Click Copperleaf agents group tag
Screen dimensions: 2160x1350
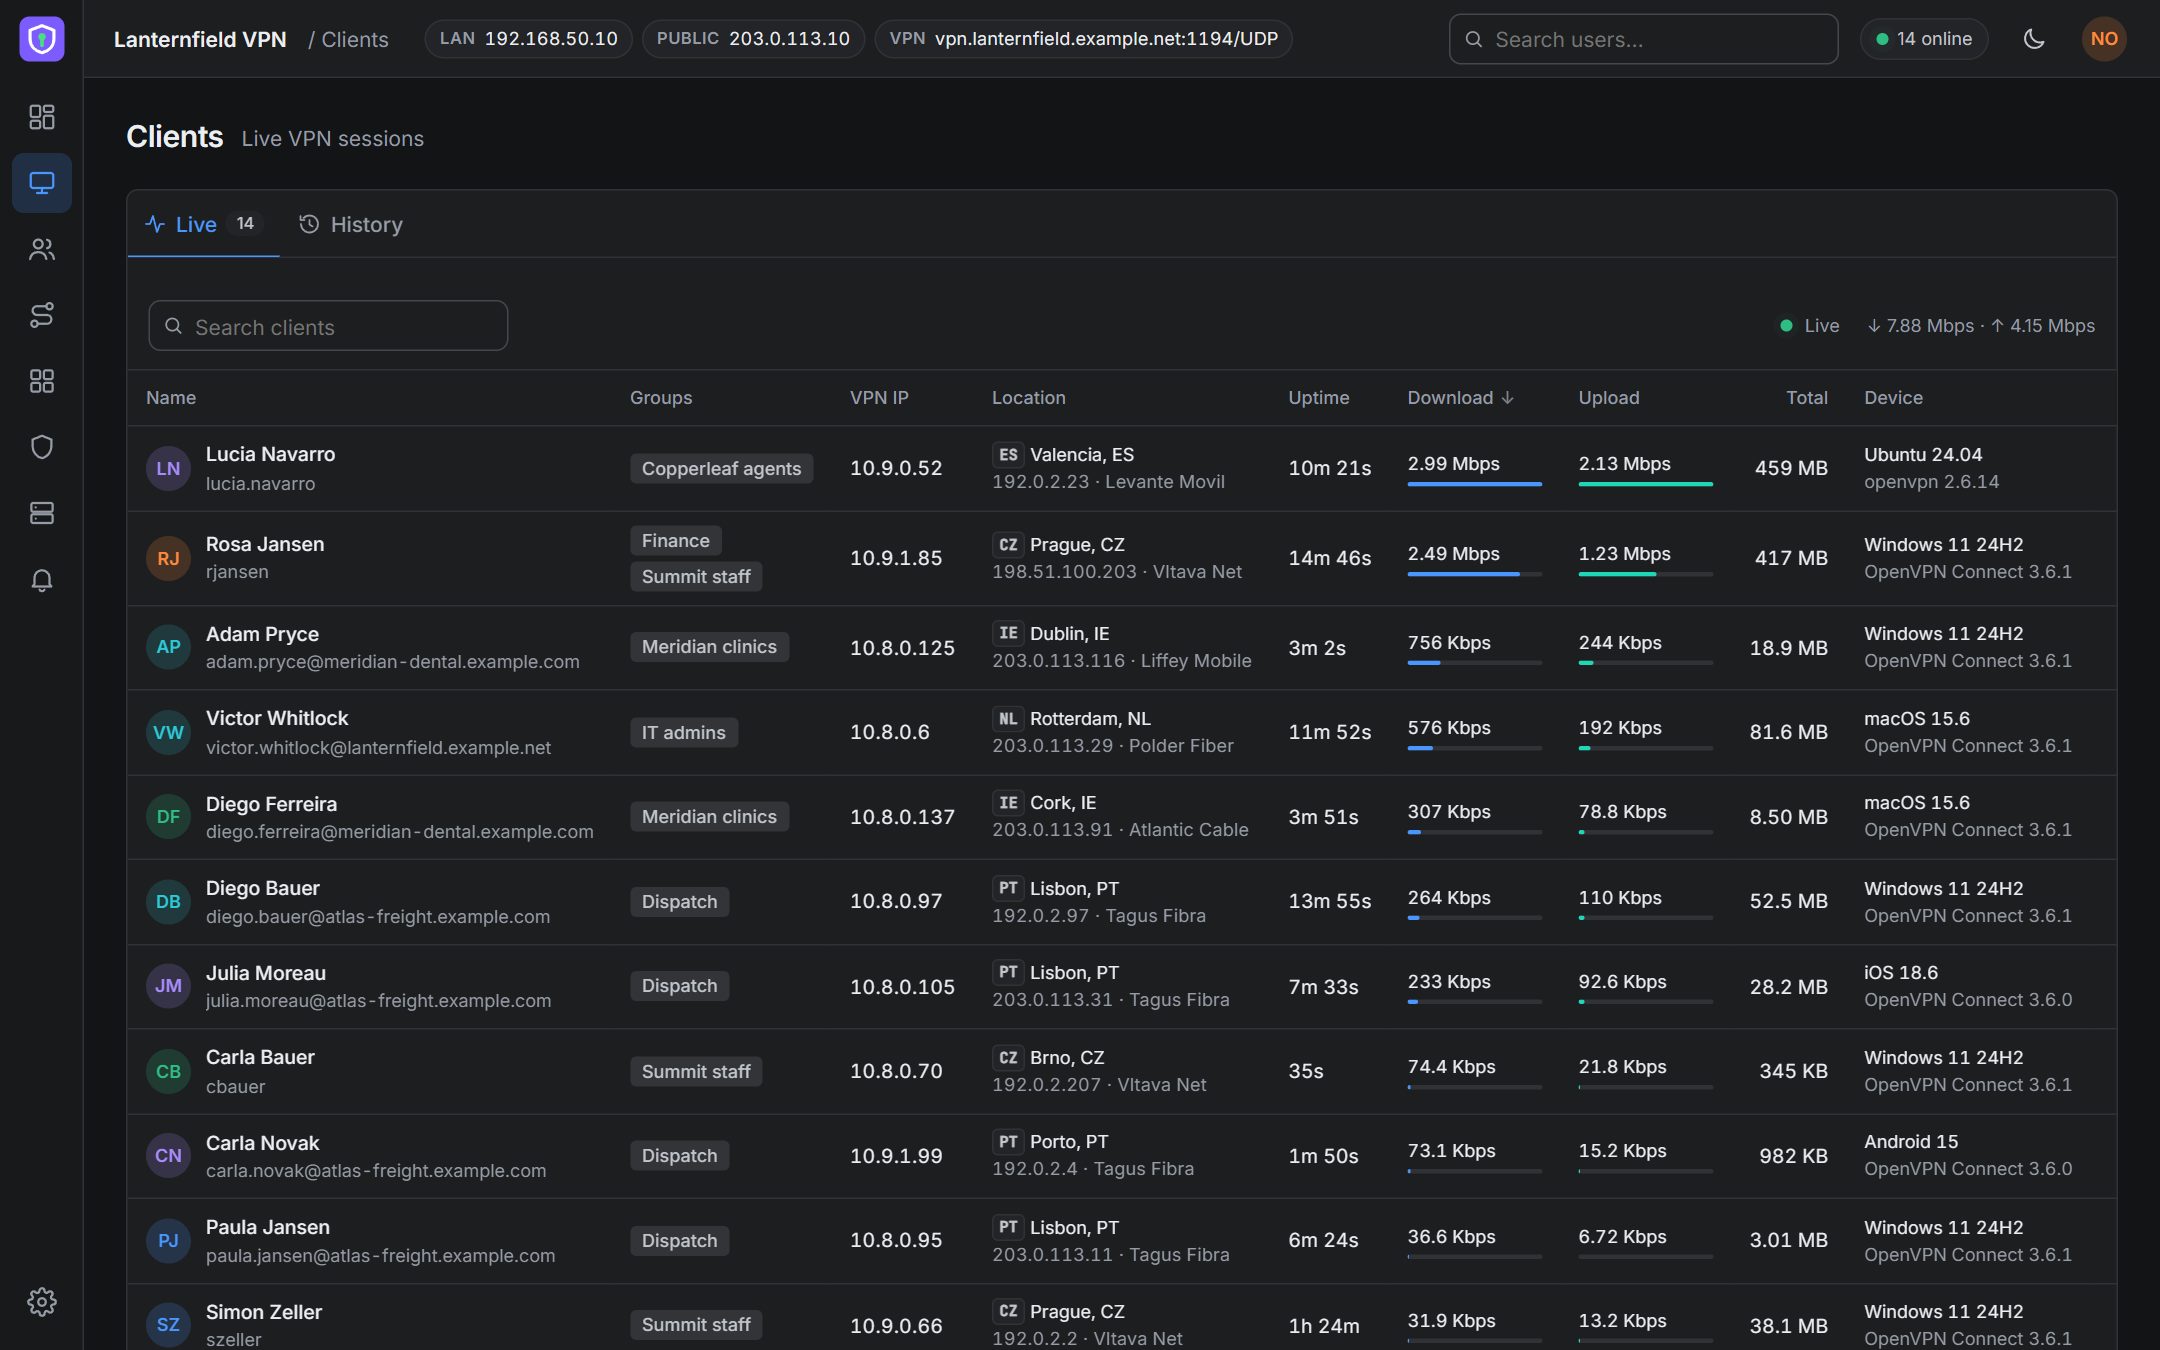click(721, 469)
